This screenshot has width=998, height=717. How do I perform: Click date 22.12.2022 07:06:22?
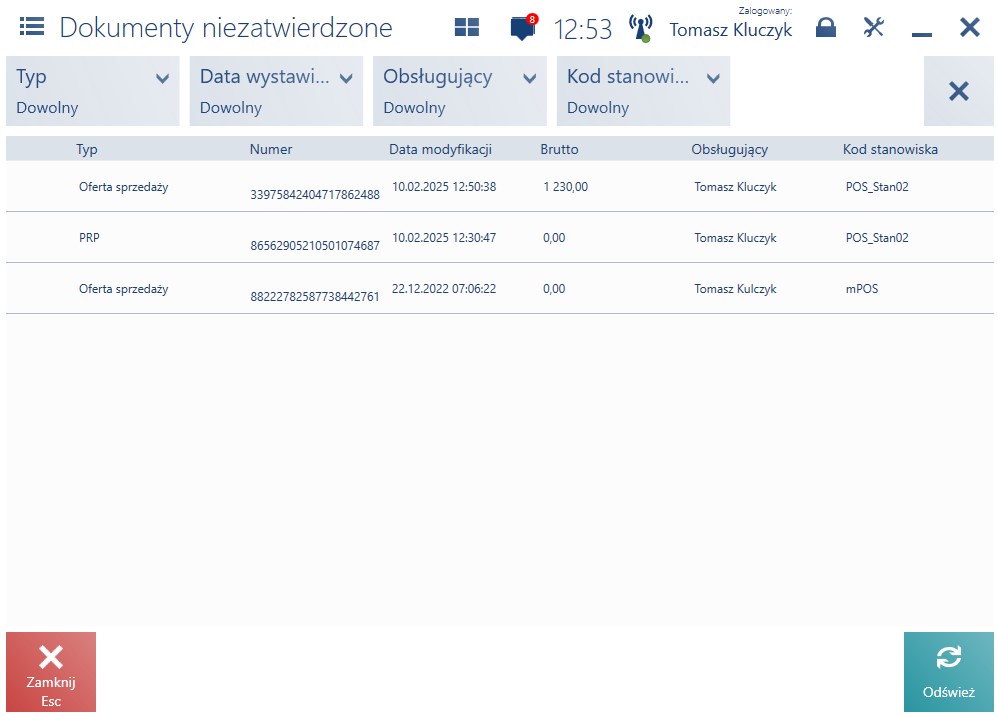click(444, 289)
